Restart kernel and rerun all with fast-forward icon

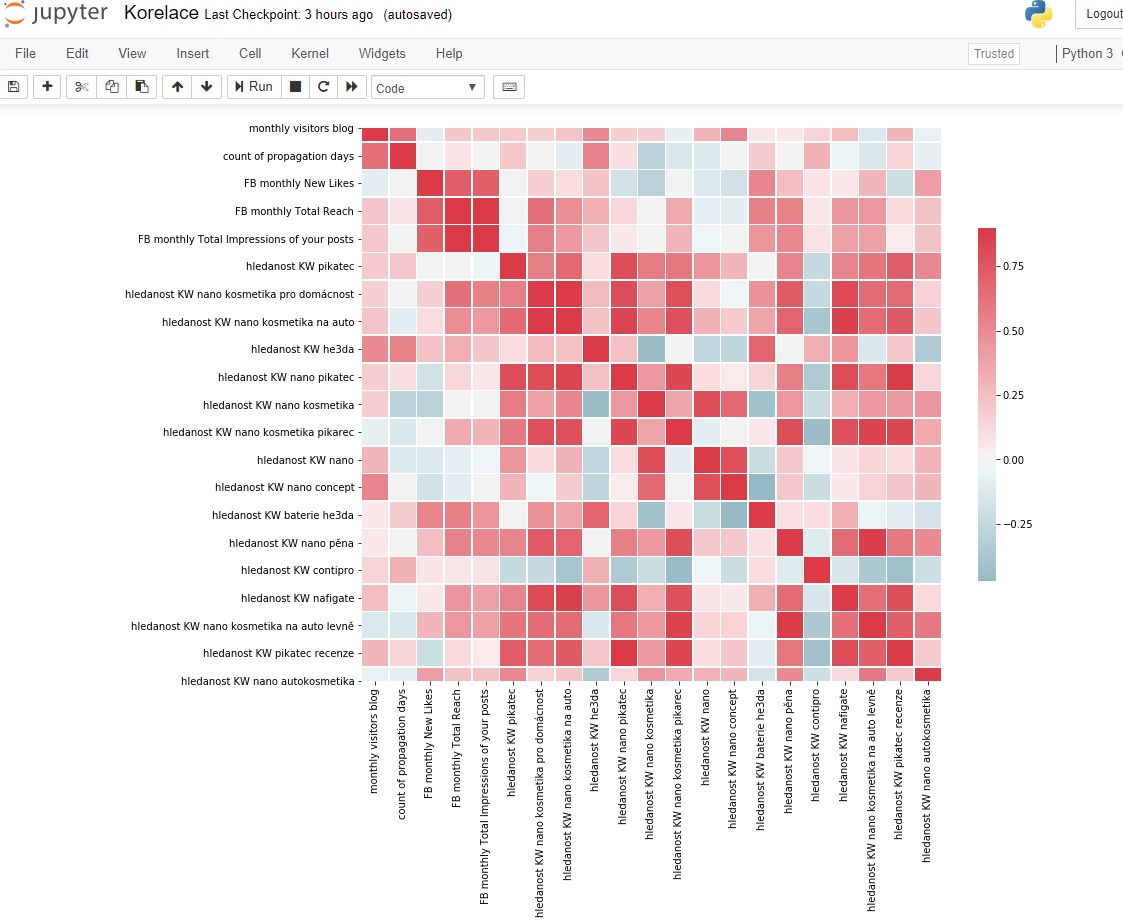click(351, 87)
